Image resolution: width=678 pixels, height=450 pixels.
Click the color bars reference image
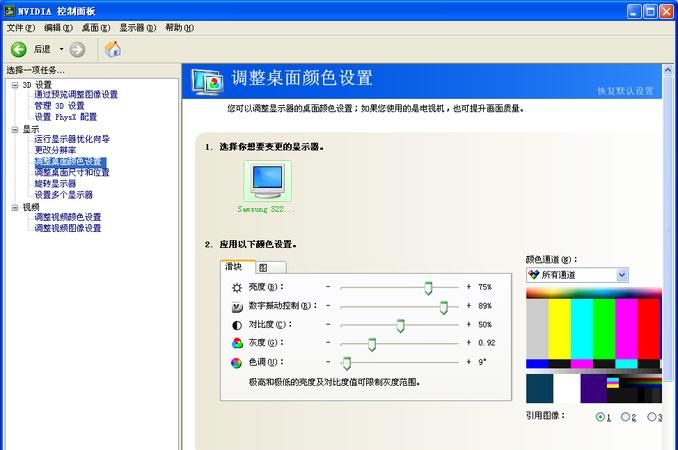[594, 346]
